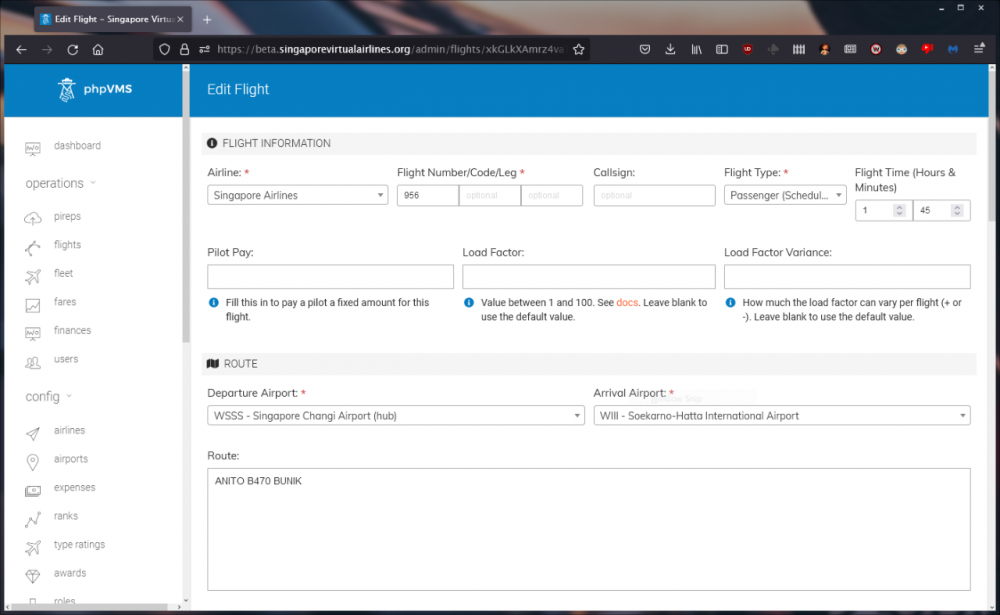1000x615 pixels.
Task: Open the dashboard menu item
Action: [x=76, y=146]
